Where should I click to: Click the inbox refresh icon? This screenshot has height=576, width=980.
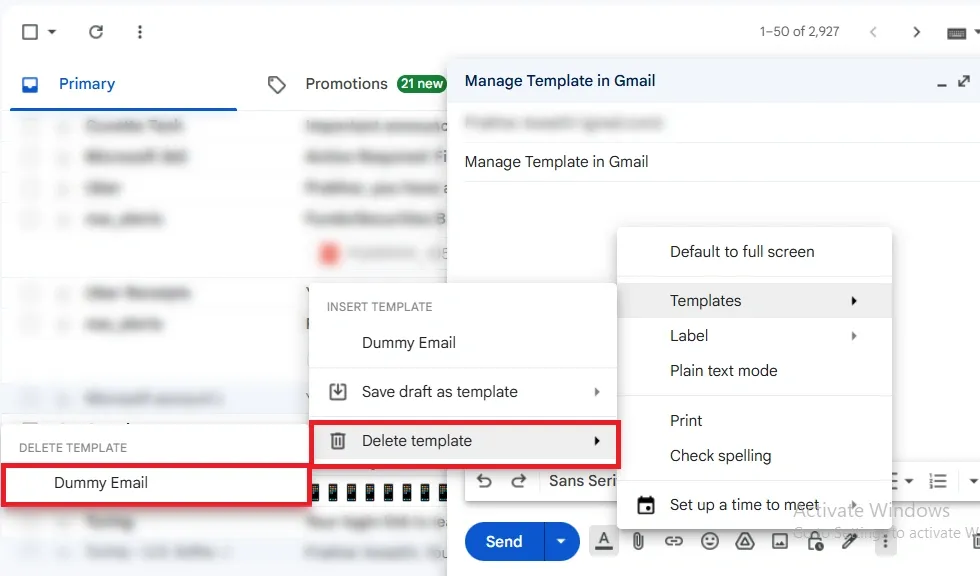point(96,32)
